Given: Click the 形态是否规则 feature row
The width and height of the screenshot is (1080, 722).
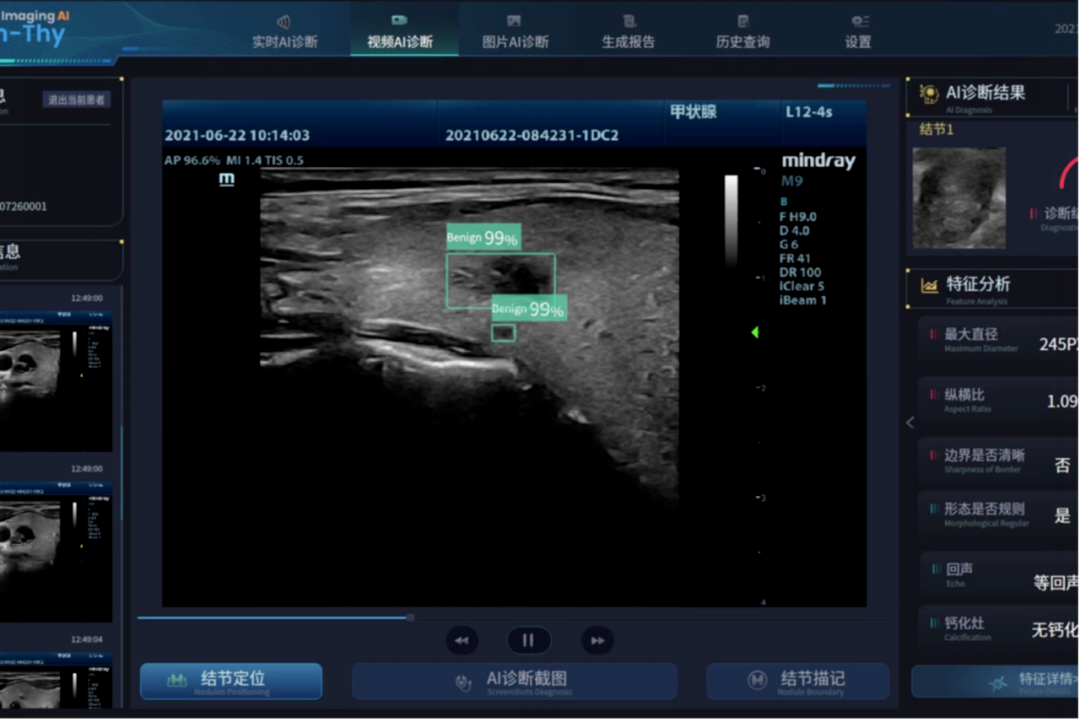Looking at the screenshot, I should [x=999, y=514].
